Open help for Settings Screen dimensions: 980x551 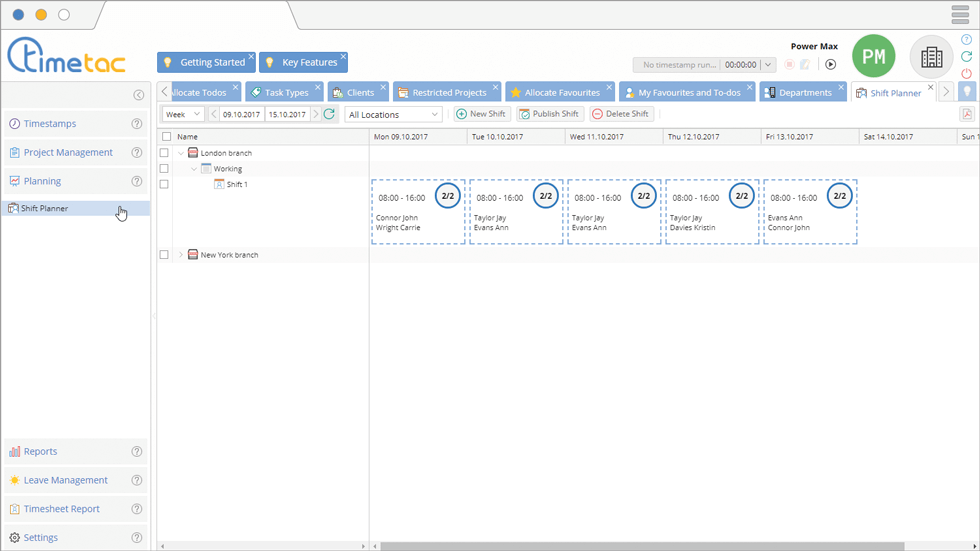[x=137, y=538]
